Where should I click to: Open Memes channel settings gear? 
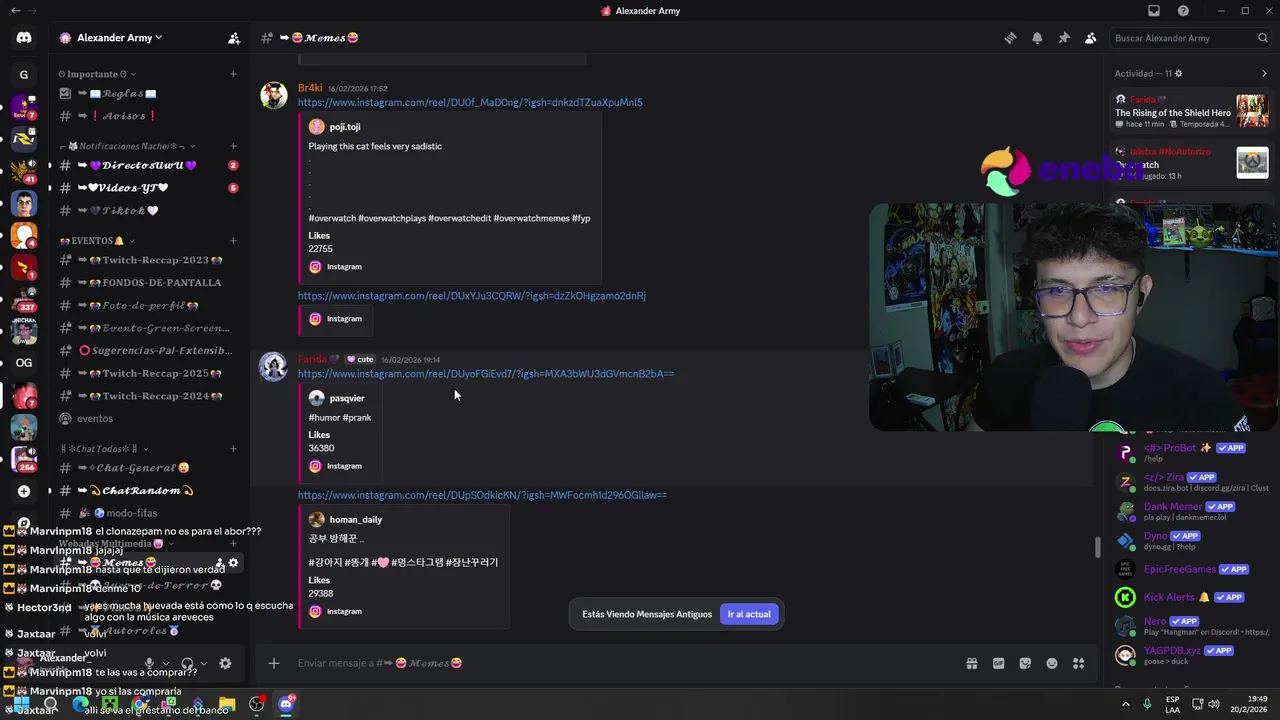click(x=234, y=563)
